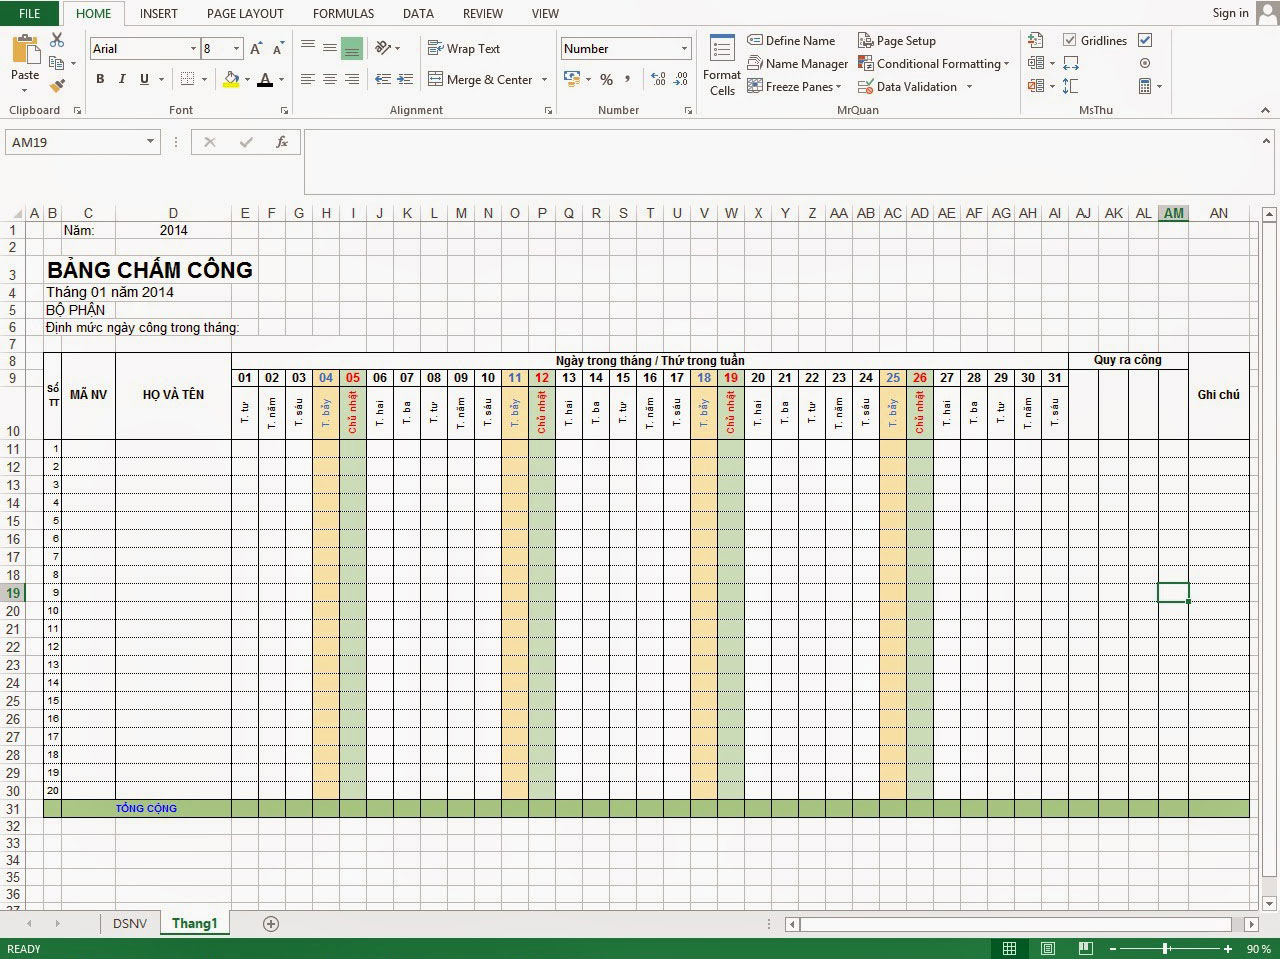The width and height of the screenshot is (1280, 959).
Task: Apply Italic formatting
Action: 121,79
